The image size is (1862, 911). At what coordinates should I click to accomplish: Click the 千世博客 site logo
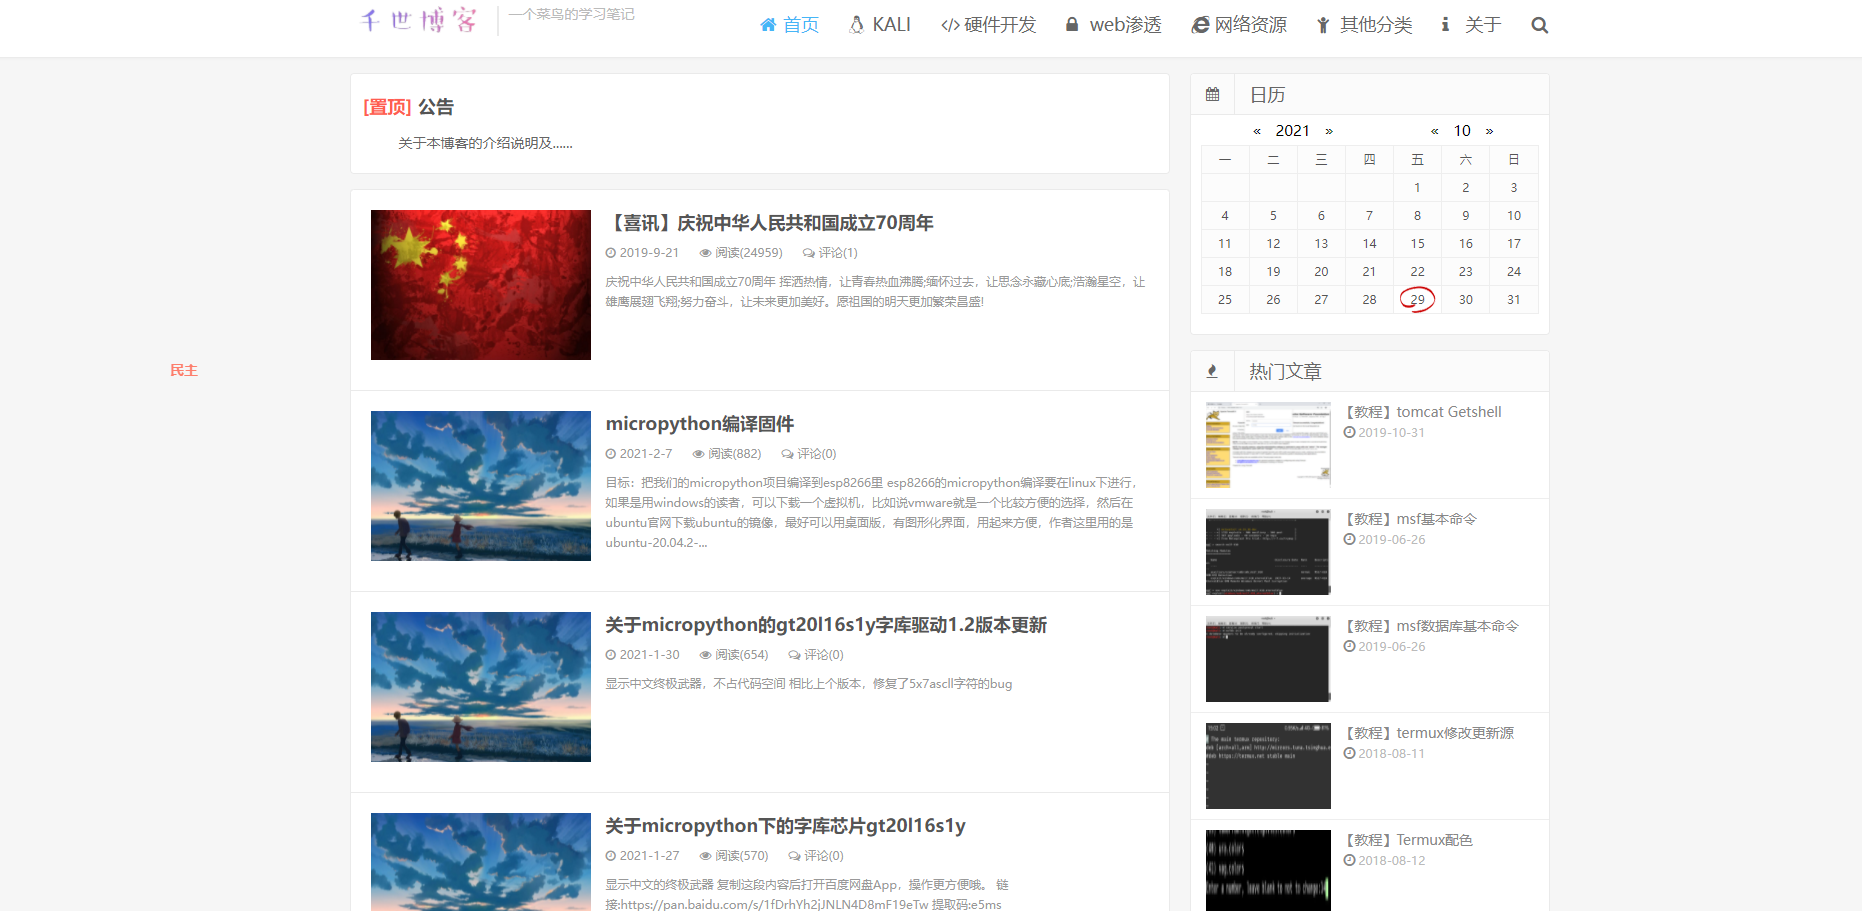pos(419,20)
